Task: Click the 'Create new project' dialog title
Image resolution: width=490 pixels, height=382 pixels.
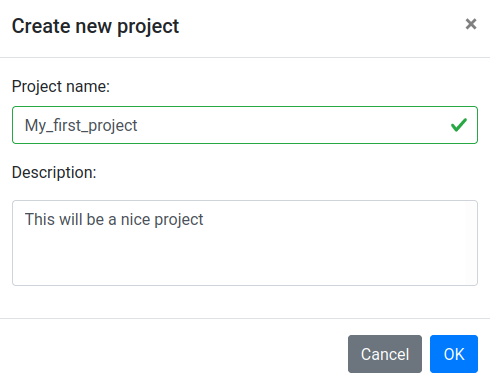Action: click(95, 26)
